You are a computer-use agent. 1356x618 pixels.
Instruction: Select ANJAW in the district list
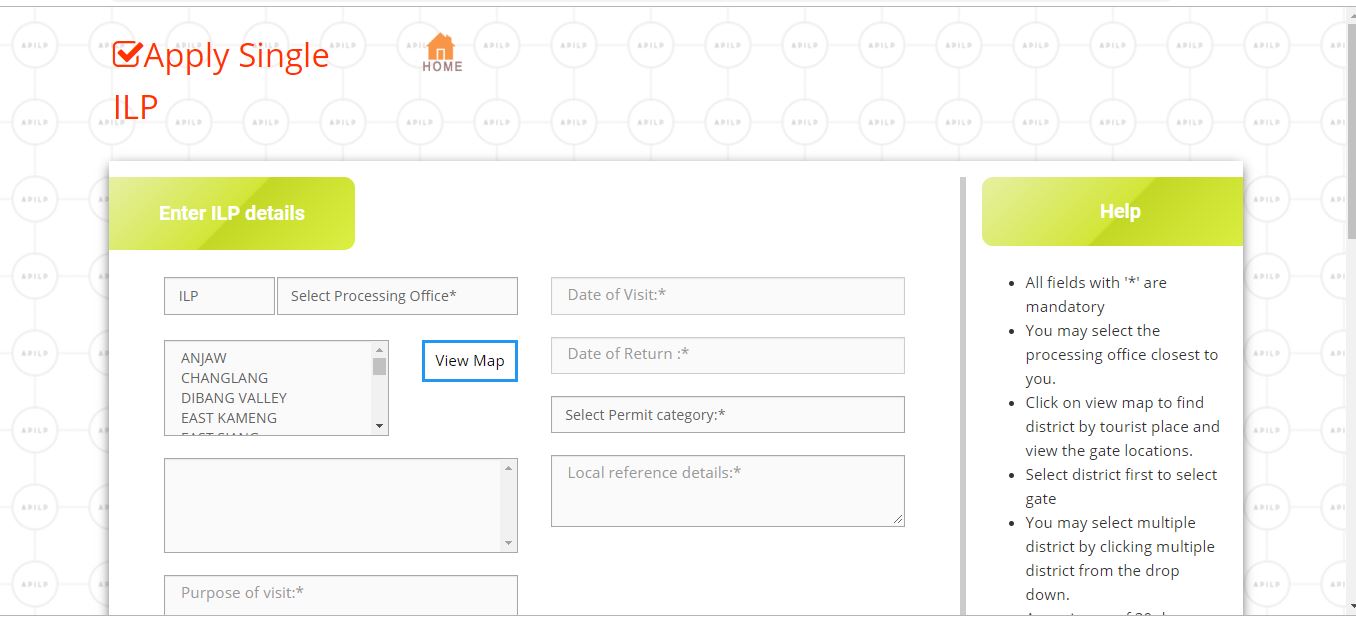click(204, 358)
